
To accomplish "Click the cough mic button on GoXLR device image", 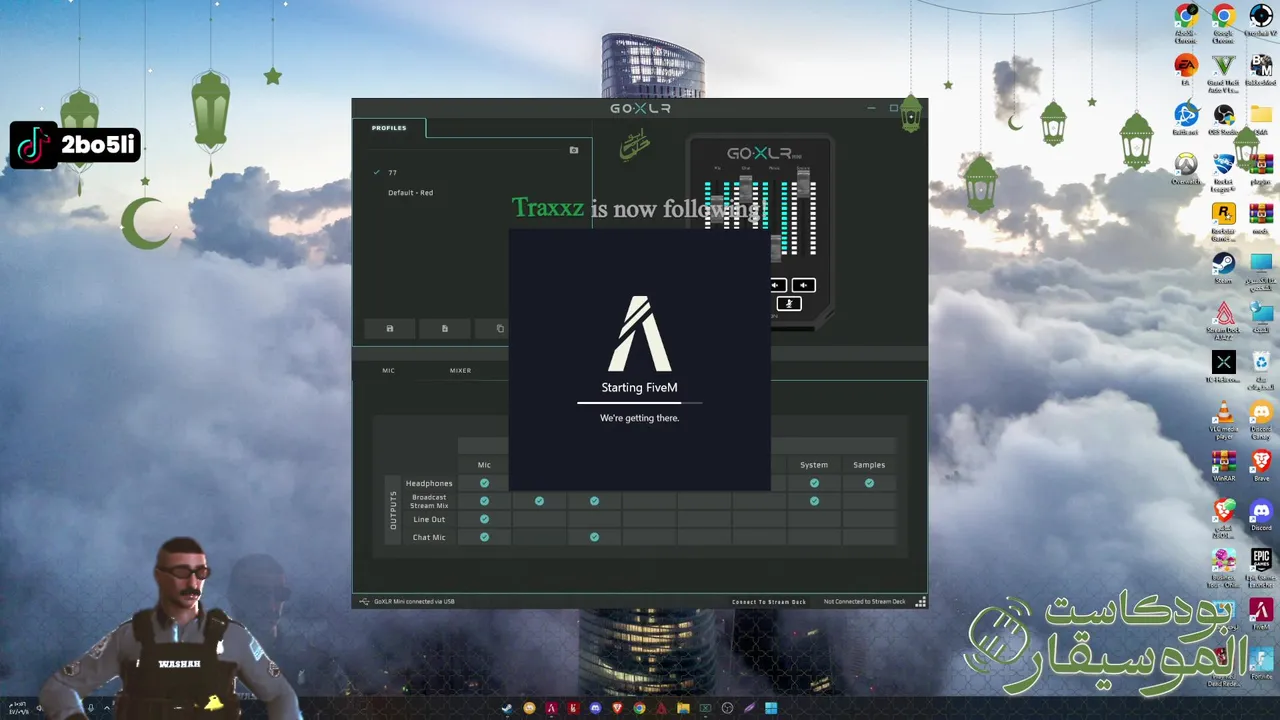I will (x=789, y=303).
